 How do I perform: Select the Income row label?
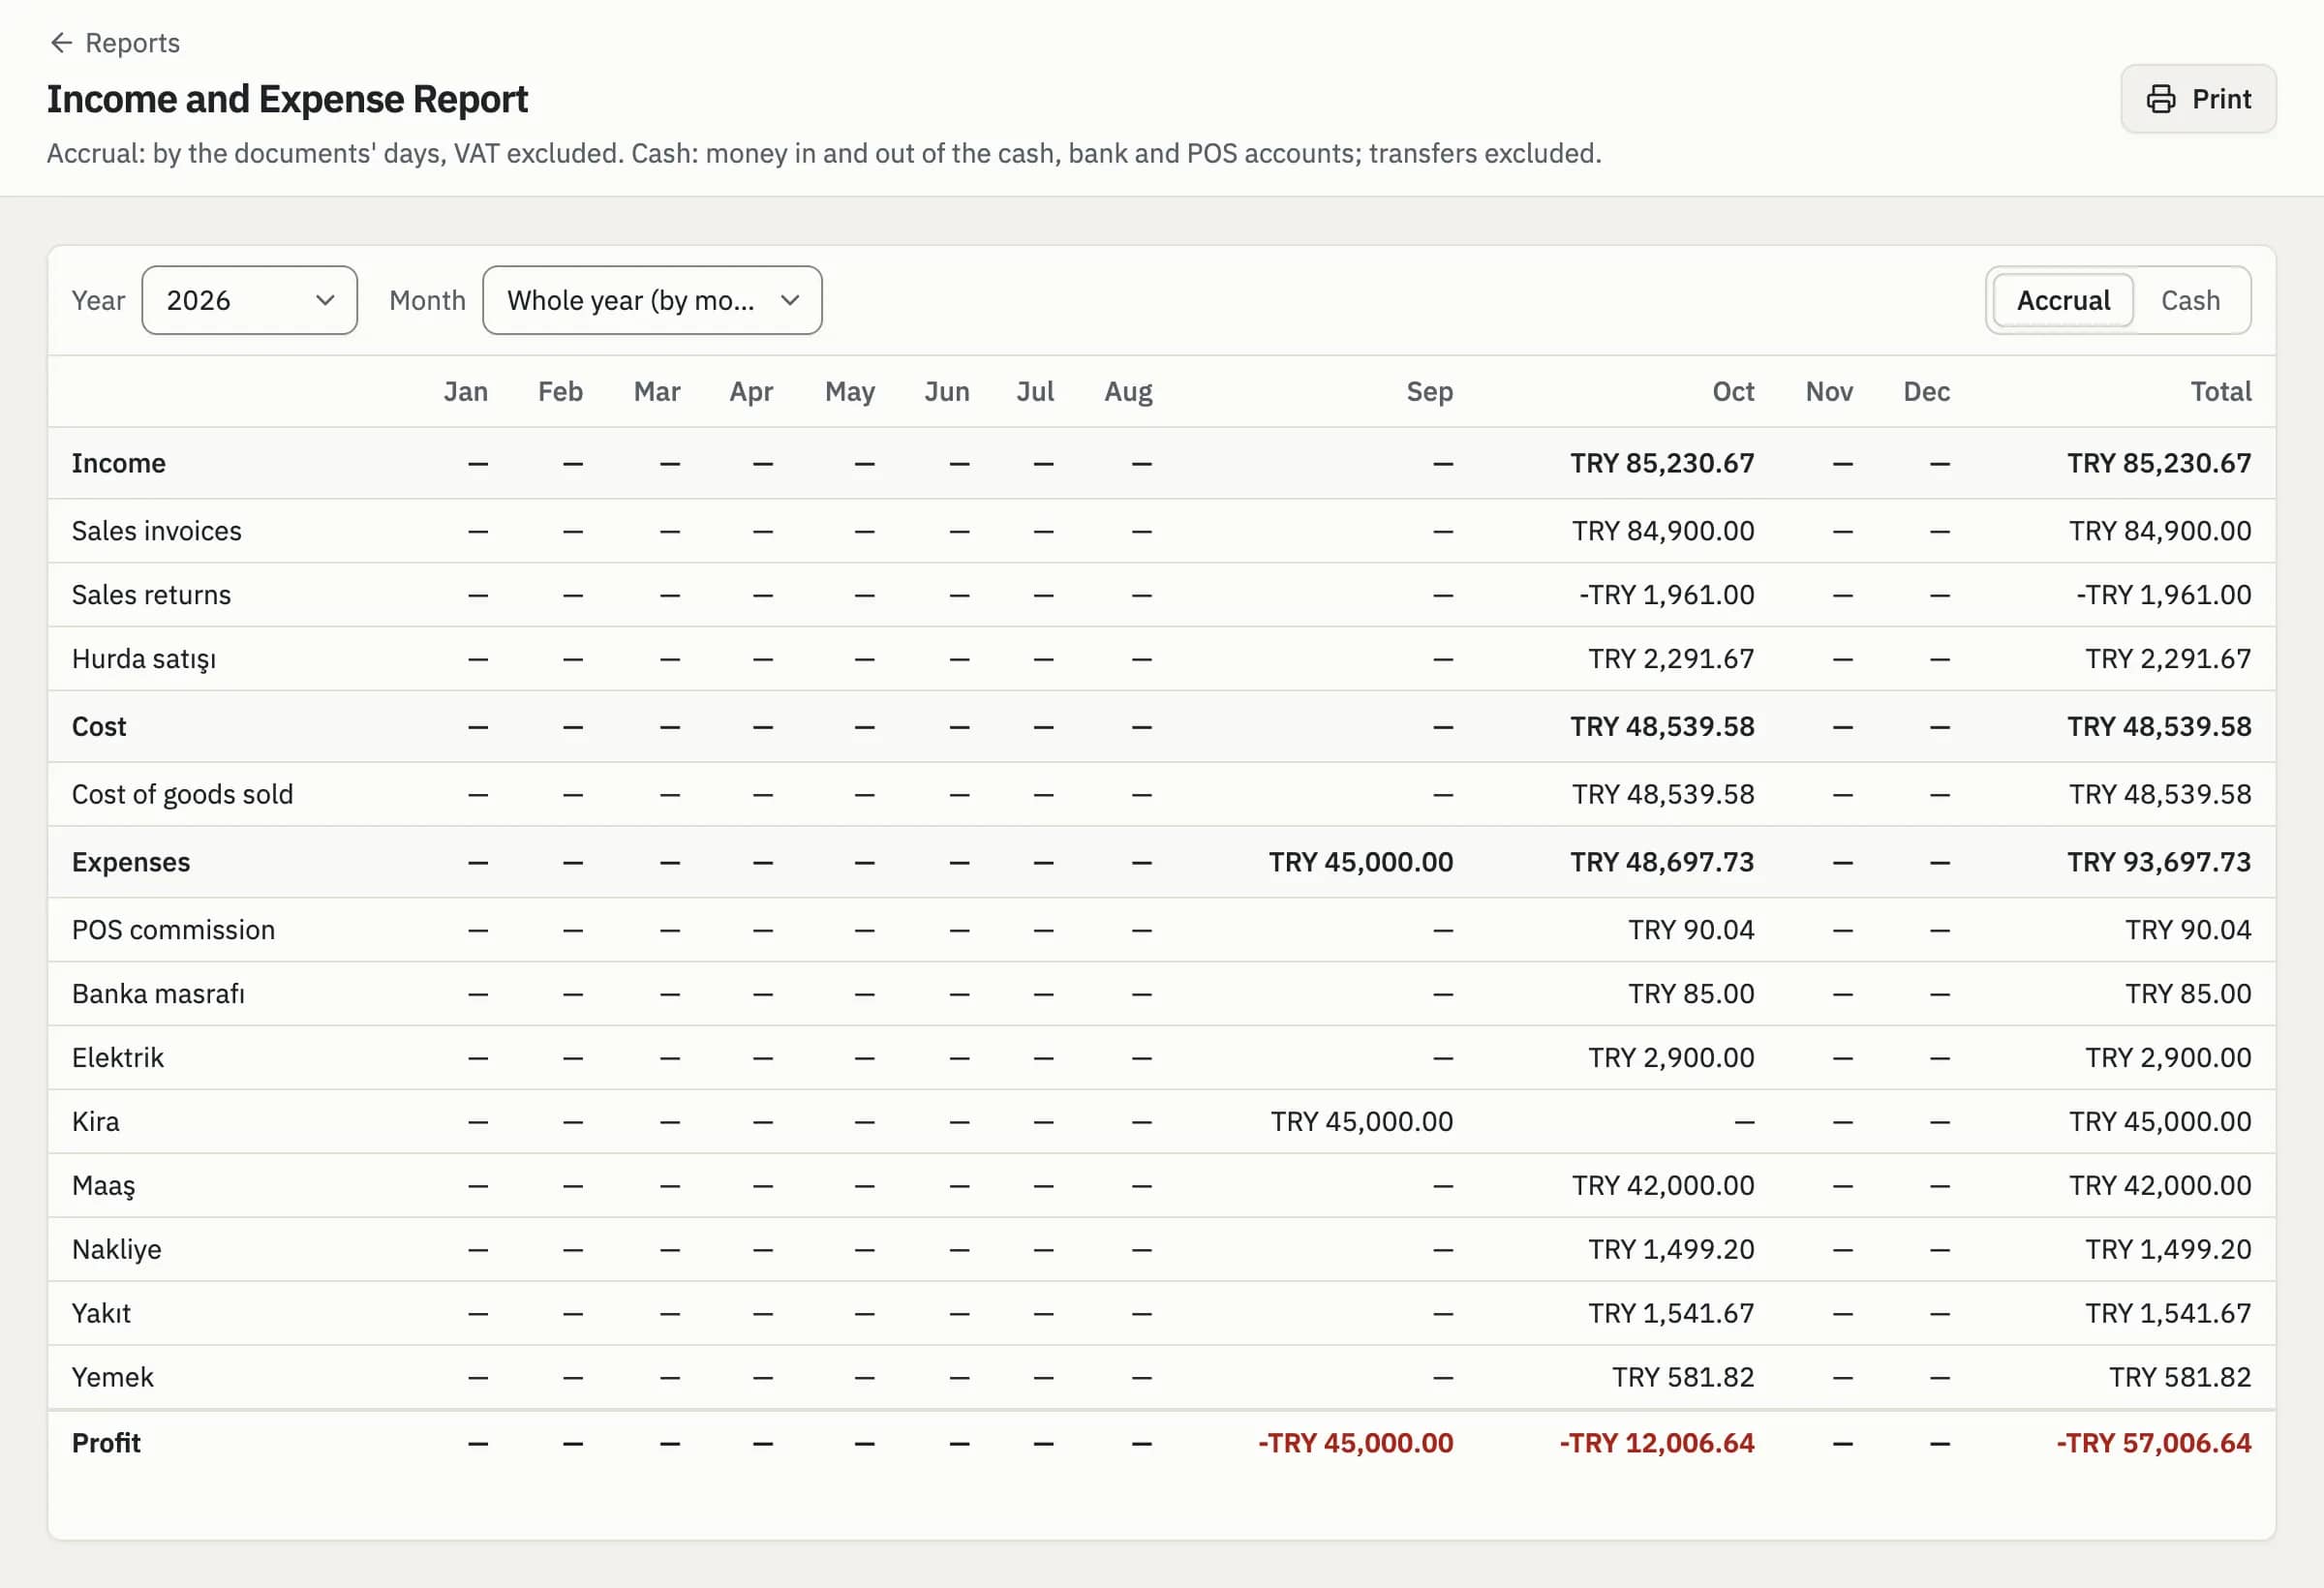[x=118, y=463]
